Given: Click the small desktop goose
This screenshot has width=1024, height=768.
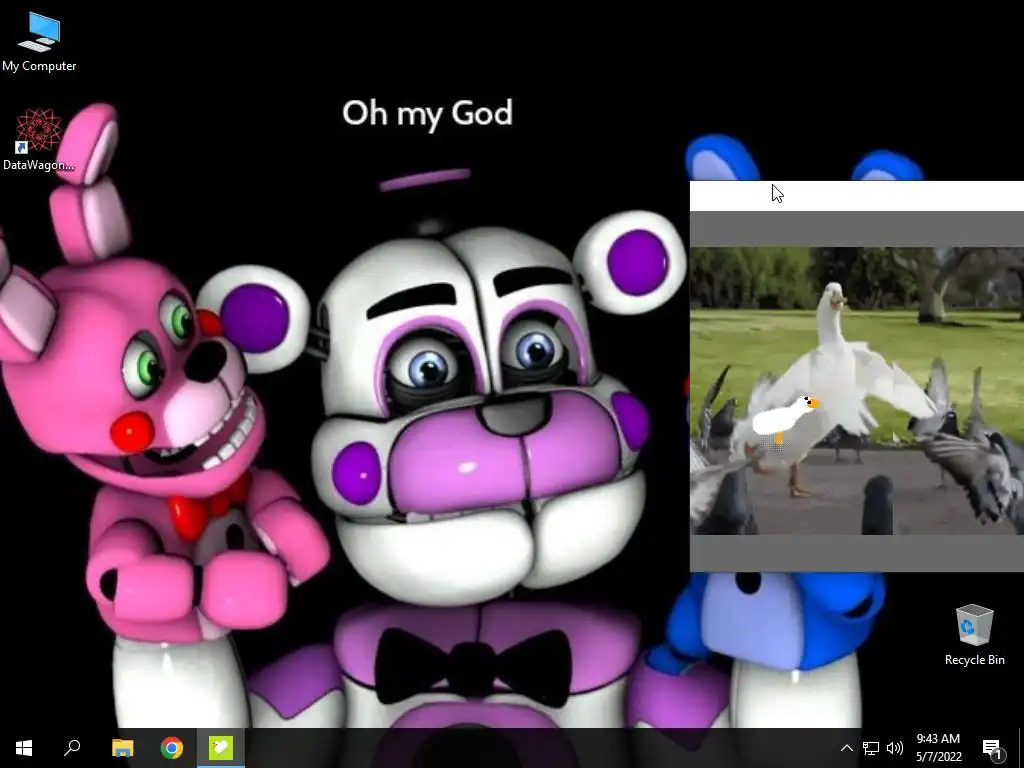Looking at the screenshot, I should click(786, 419).
